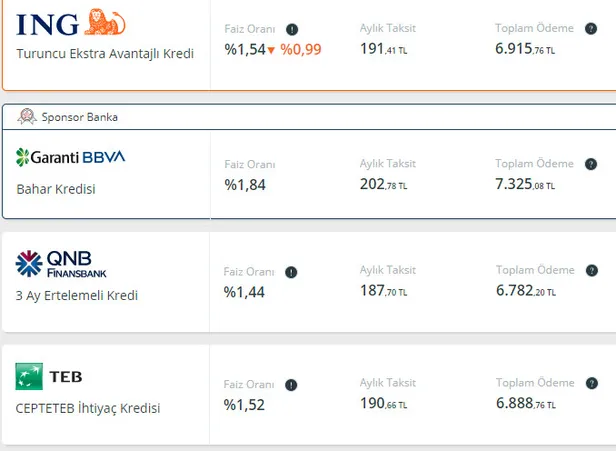
Task: Open Faiz Oranı info icon for TEB
Action: click(292, 384)
